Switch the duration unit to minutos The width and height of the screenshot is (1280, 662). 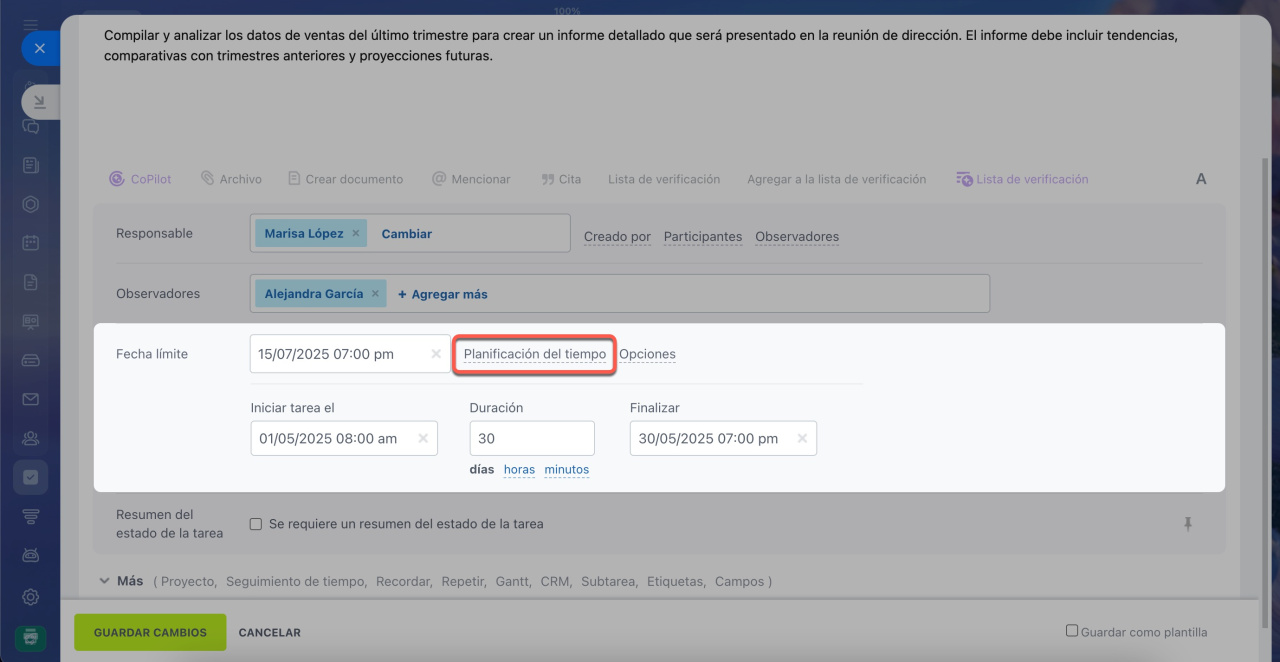(x=567, y=470)
